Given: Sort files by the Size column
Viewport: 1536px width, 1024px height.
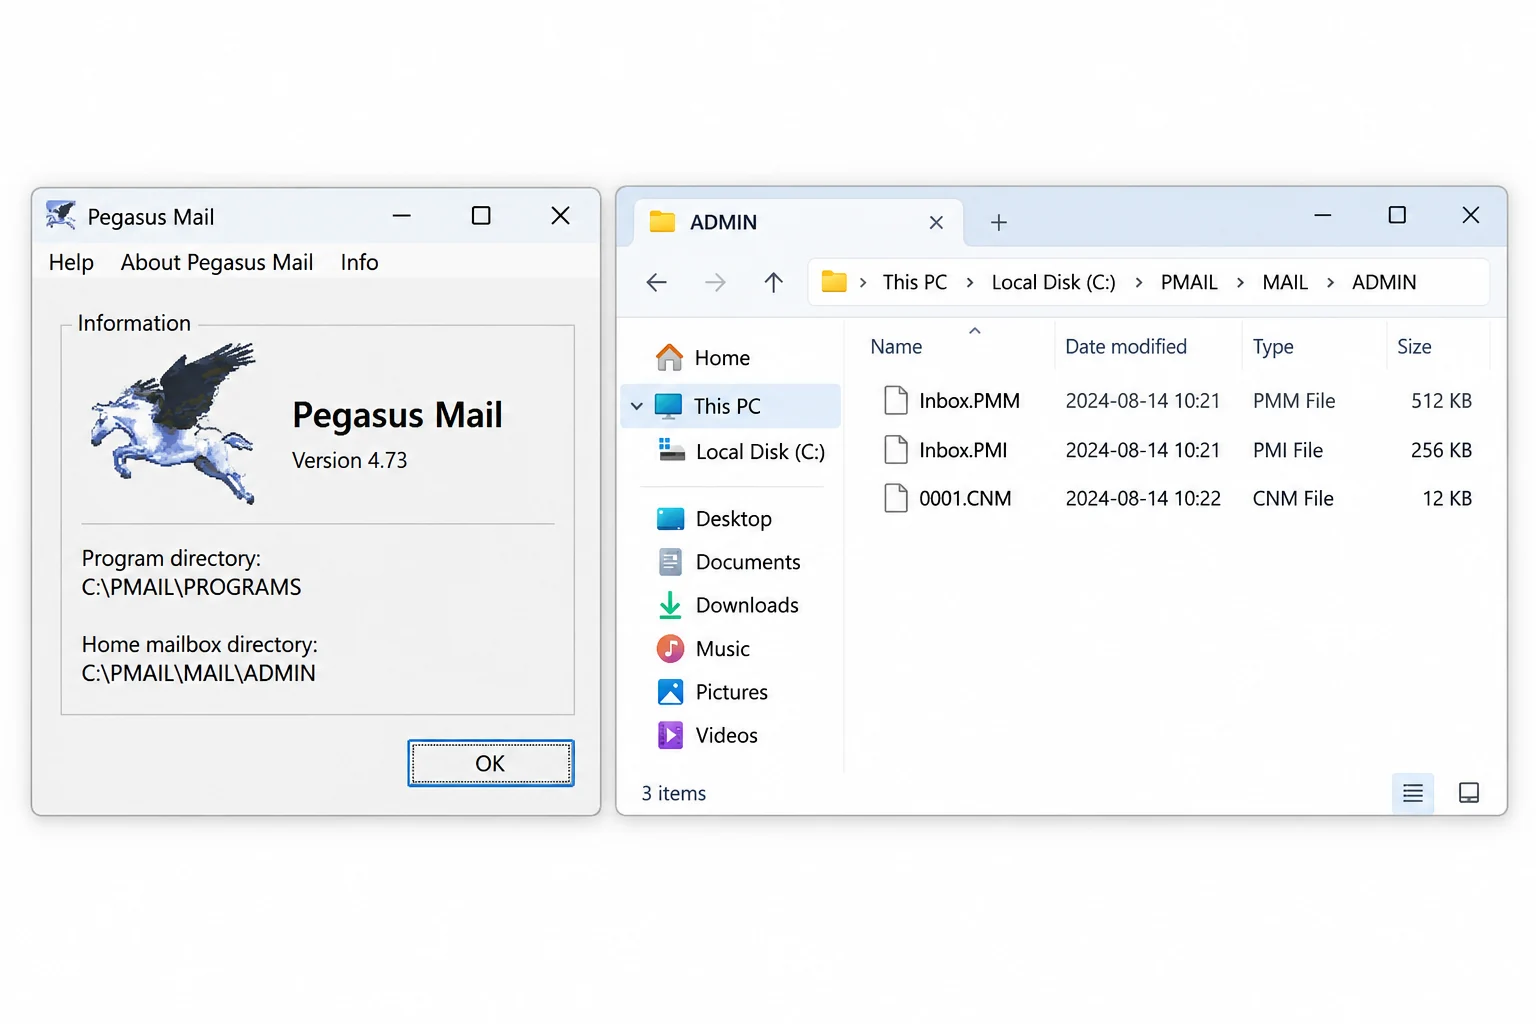Looking at the screenshot, I should click(1414, 346).
